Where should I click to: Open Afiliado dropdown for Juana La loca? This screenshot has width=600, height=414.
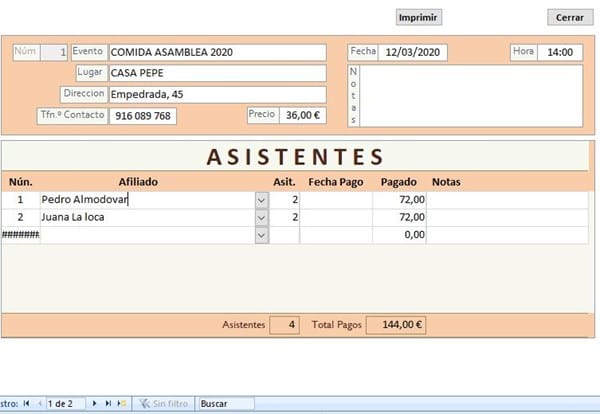coord(262,218)
